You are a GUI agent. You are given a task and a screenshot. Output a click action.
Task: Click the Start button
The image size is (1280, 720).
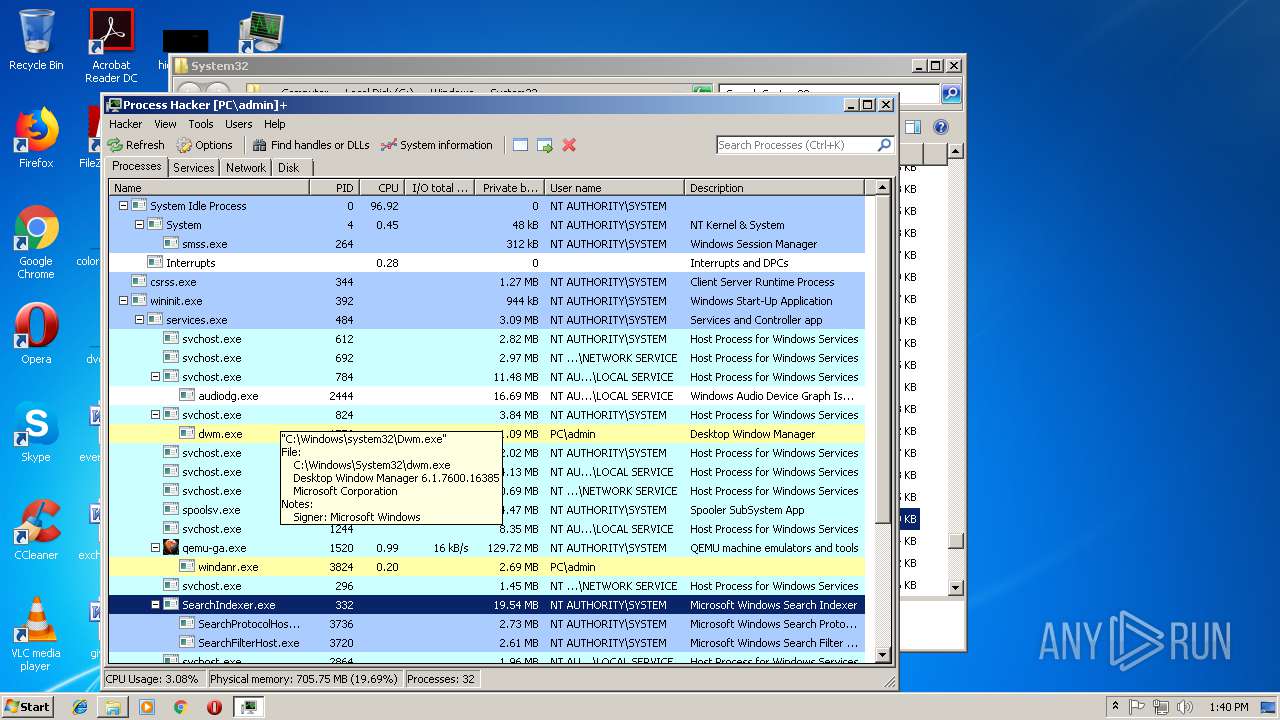coord(28,706)
